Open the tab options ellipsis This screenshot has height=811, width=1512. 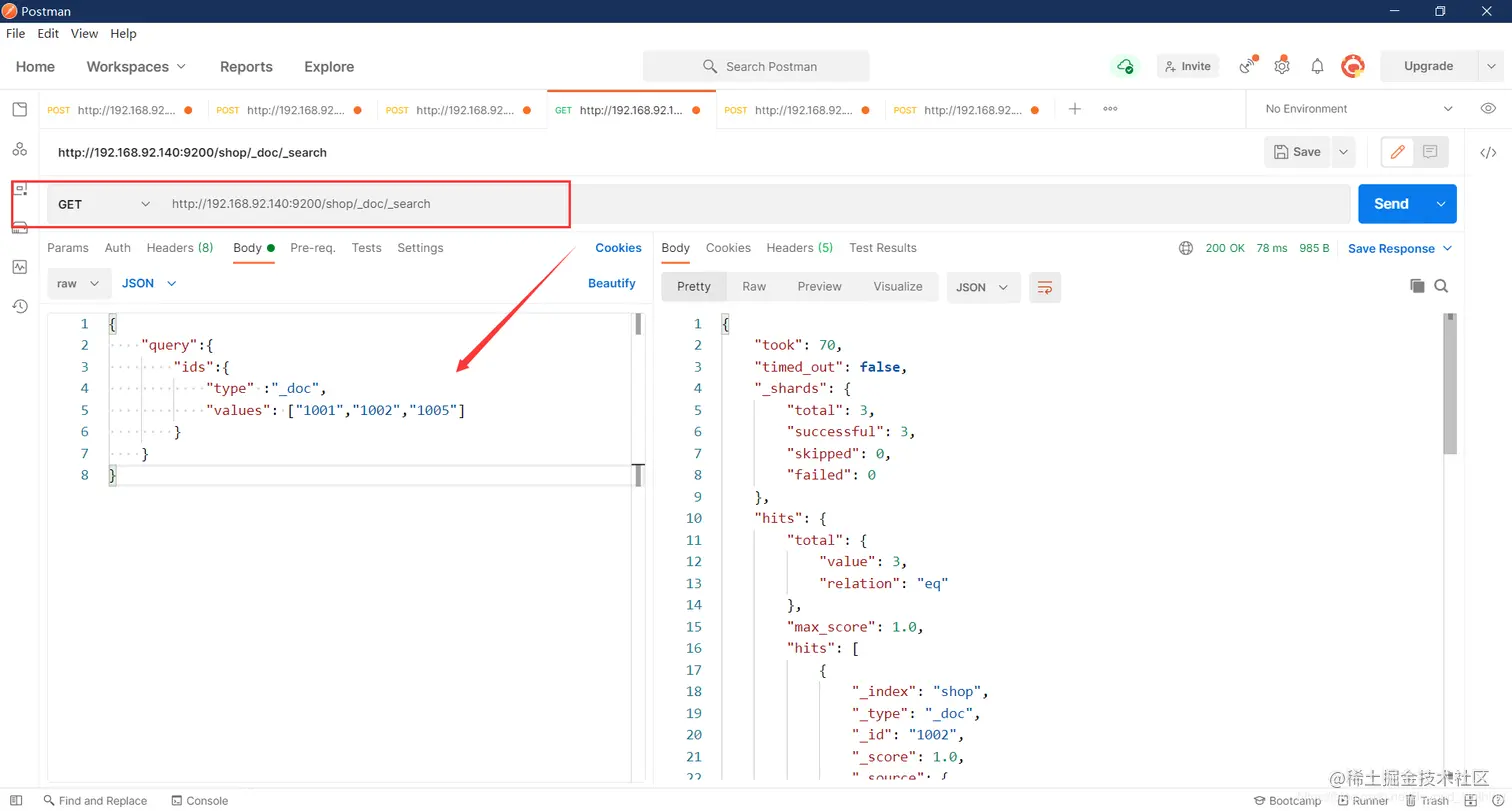click(x=1110, y=108)
